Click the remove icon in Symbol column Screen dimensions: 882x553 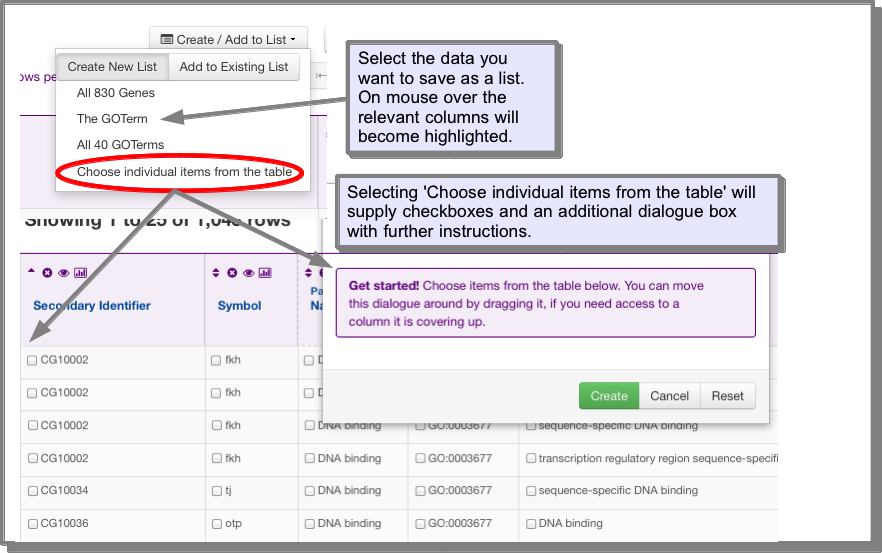(x=232, y=273)
